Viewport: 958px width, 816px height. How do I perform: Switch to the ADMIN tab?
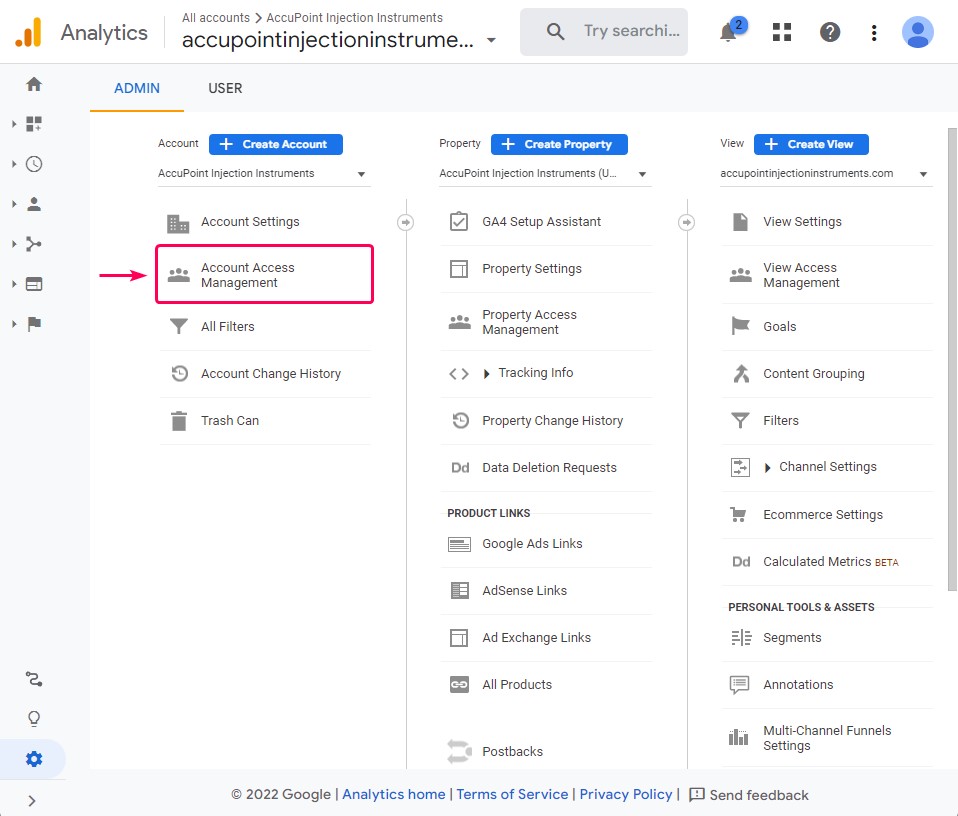(x=137, y=89)
